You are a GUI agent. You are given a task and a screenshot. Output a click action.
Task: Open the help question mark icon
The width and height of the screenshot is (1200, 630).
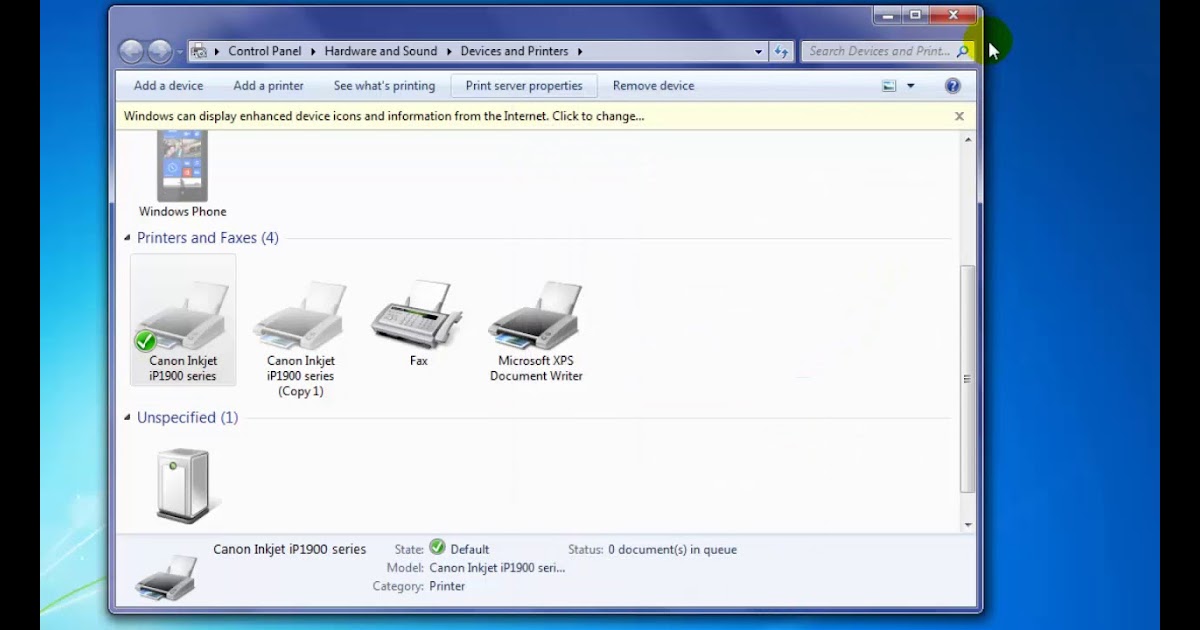[x=953, y=86]
